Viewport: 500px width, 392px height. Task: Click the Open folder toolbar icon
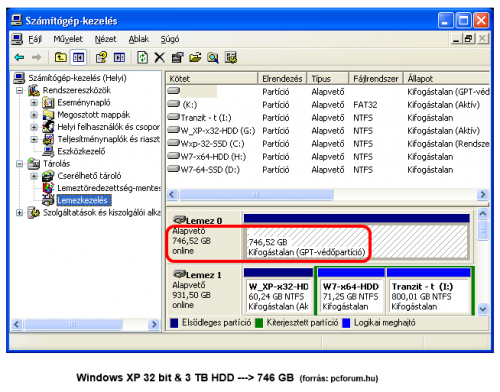coord(195,58)
